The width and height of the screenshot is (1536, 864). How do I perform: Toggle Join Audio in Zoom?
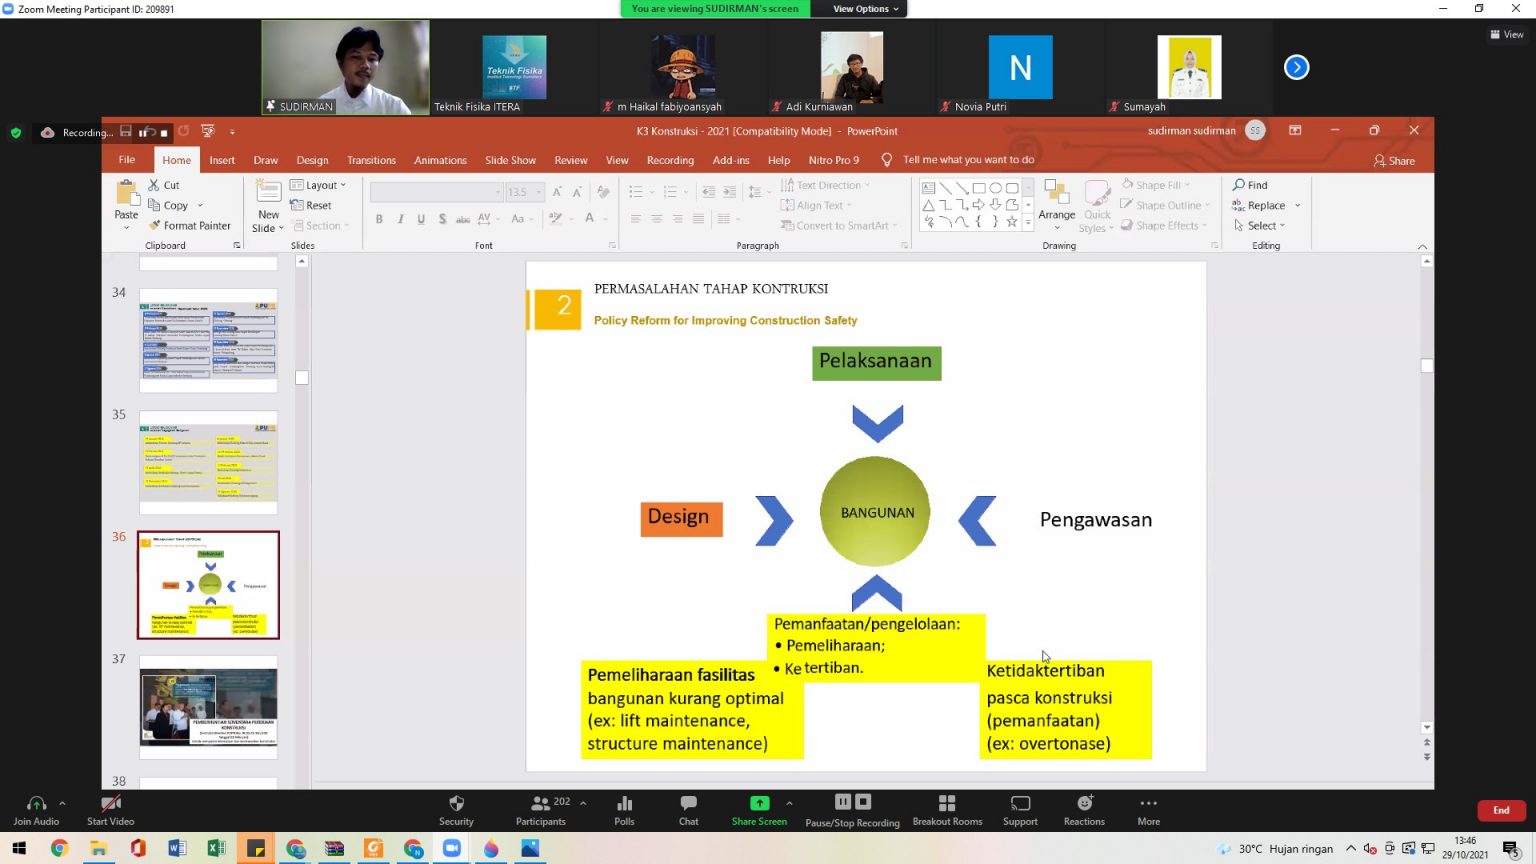click(x=36, y=809)
